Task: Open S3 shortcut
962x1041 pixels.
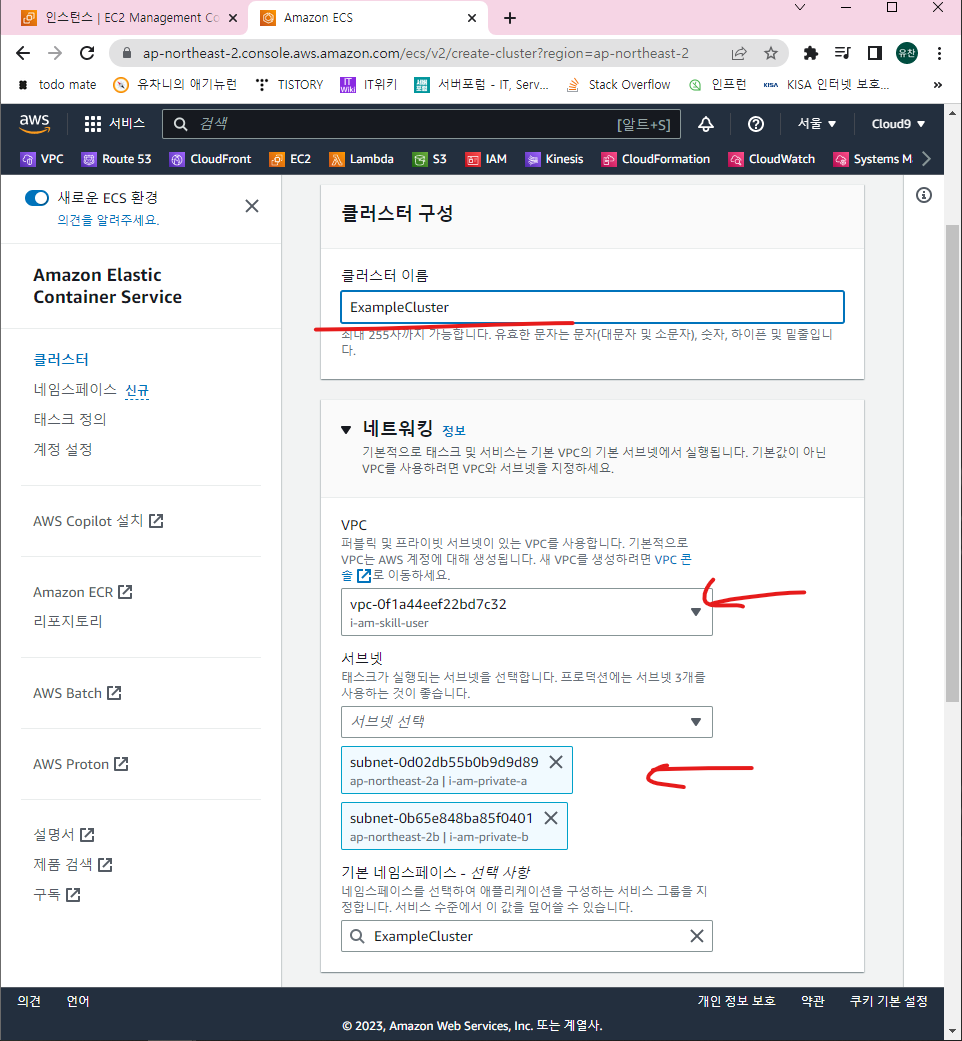Action: (x=430, y=159)
